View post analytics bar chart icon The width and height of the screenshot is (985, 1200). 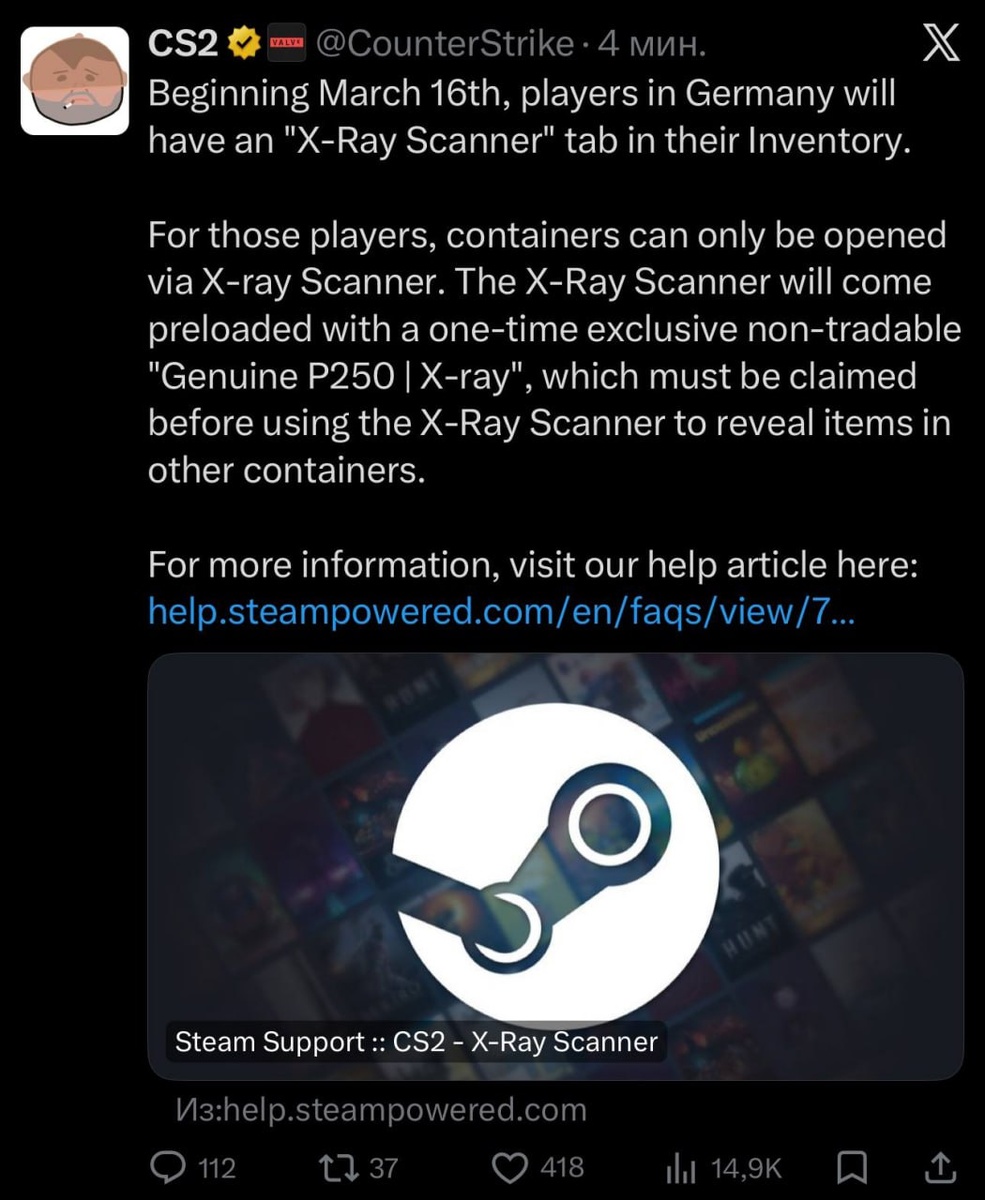[680, 1167]
